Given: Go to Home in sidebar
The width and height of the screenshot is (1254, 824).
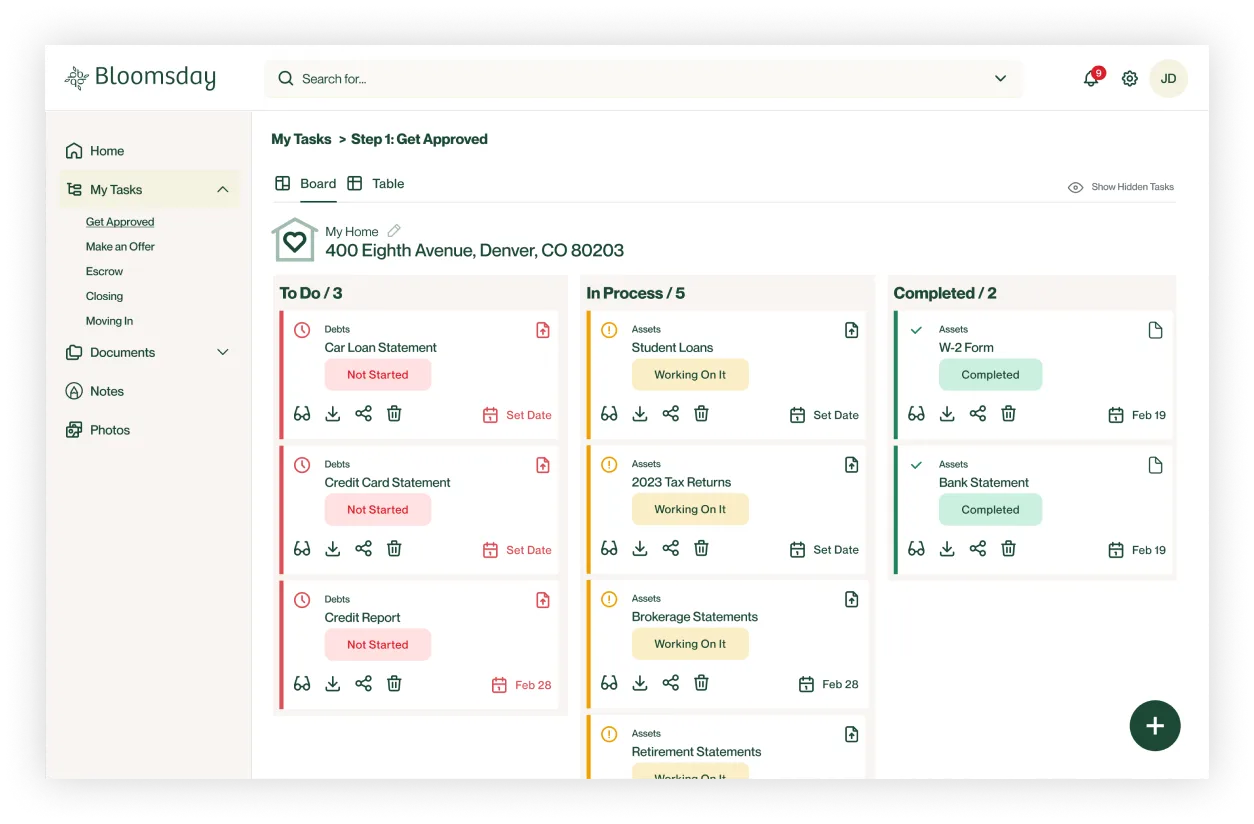Looking at the screenshot, I should click(x=95, y=151).
